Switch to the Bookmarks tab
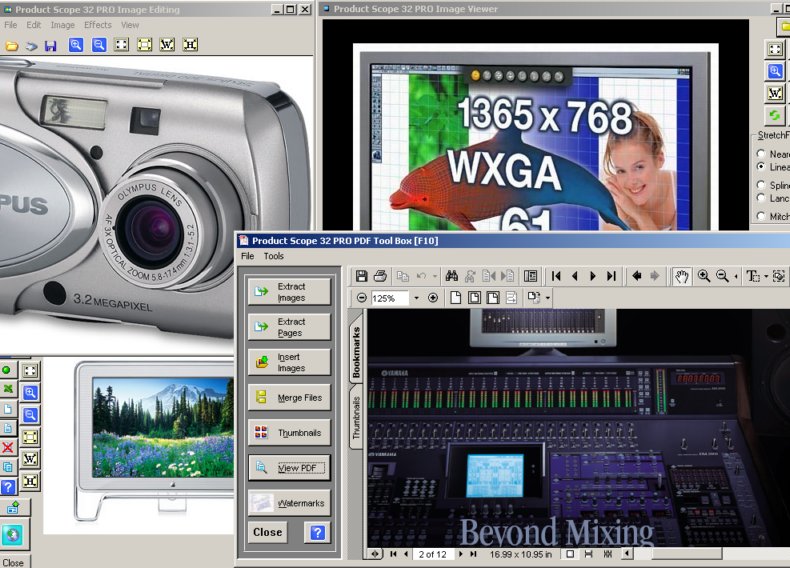This screenshot has height=568, width=790. point(356,351)
